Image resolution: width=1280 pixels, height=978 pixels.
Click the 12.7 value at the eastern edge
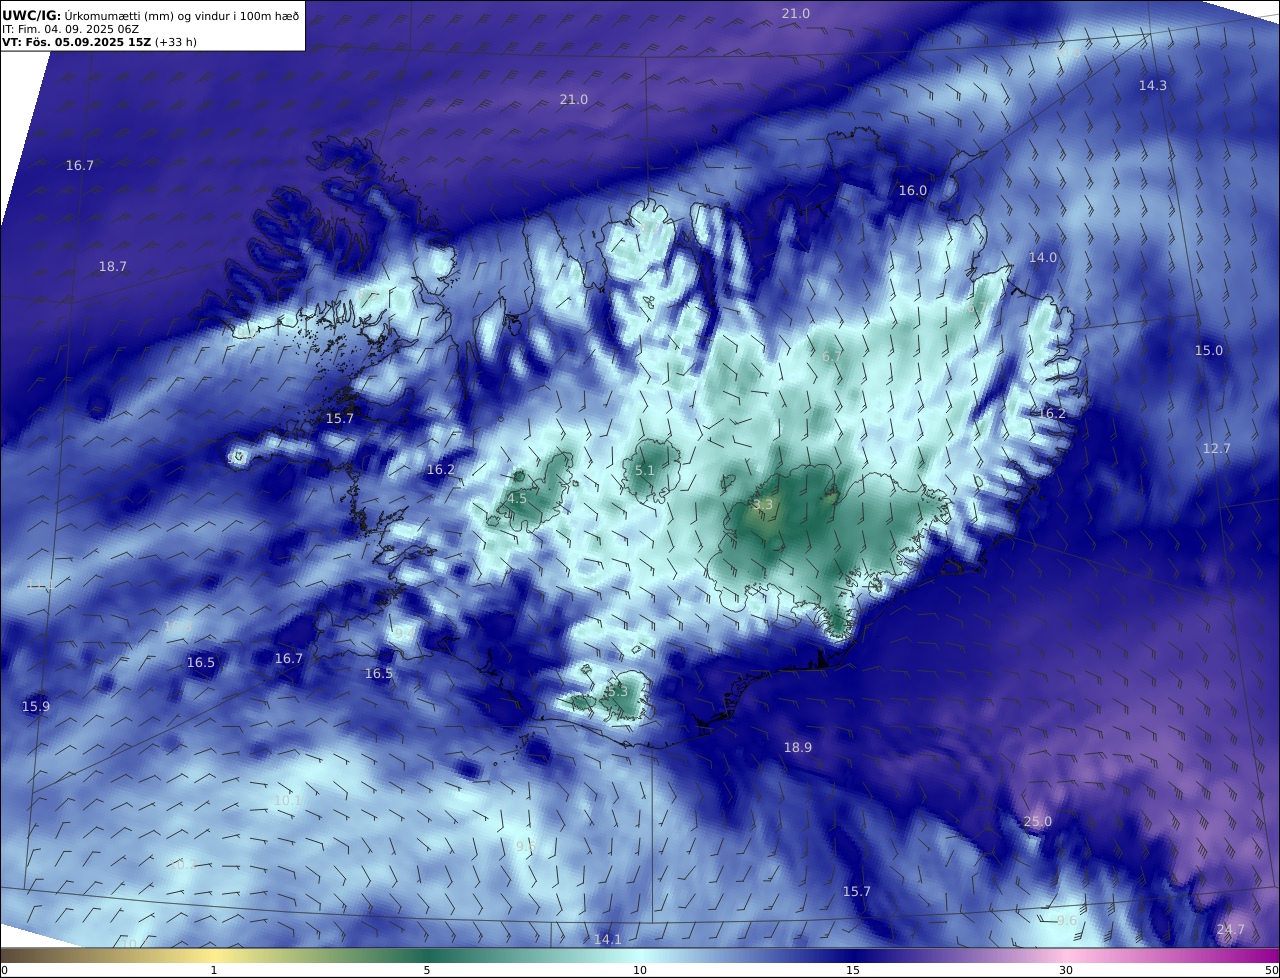coord(1216,449)
